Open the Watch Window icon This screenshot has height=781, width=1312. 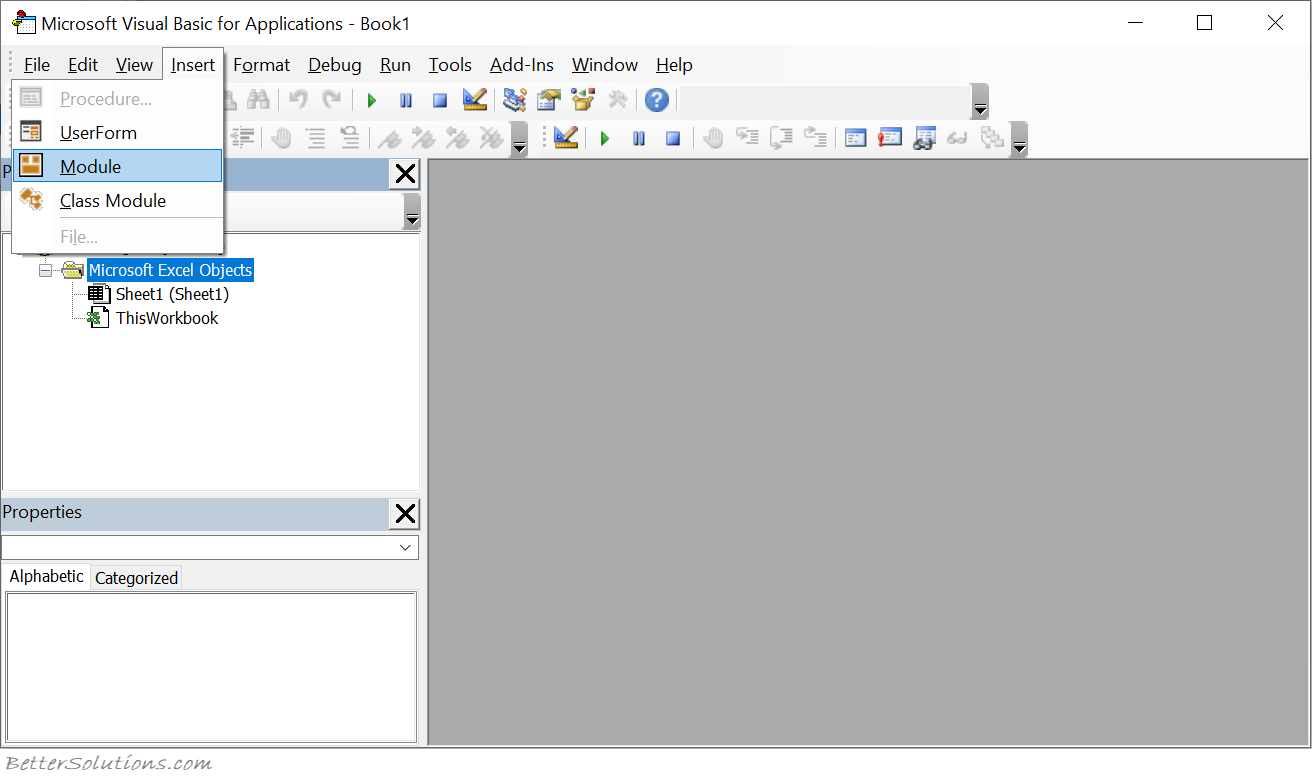[924, 138]
